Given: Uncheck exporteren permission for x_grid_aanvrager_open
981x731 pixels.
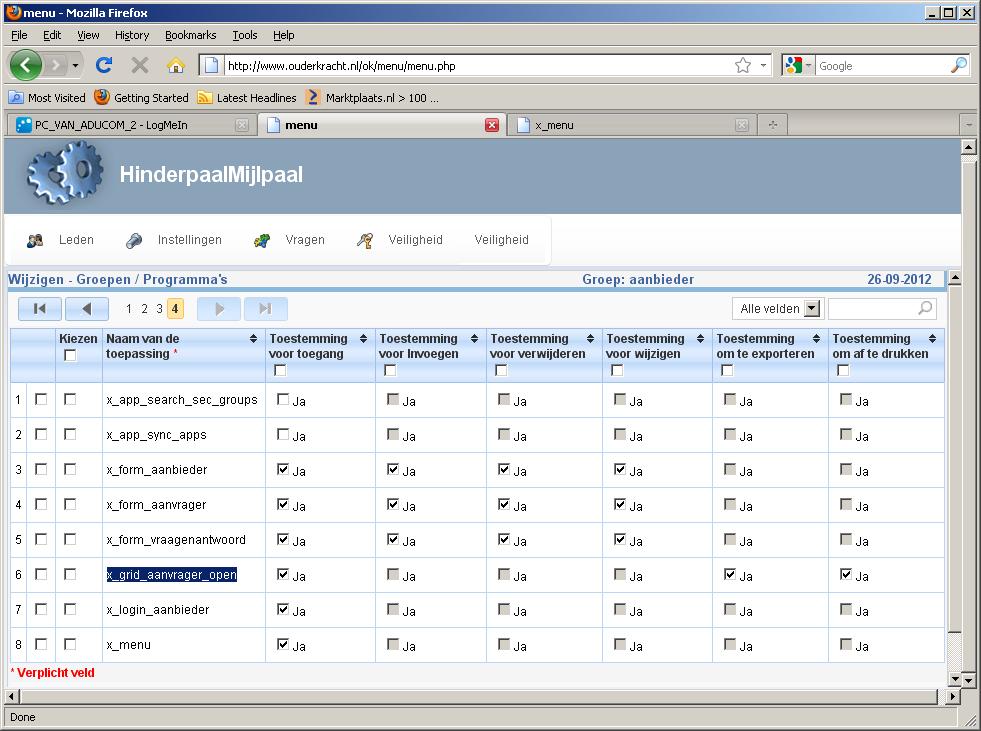Looking at the screenshot, I should pyautogui.click(x=729, y=574).
